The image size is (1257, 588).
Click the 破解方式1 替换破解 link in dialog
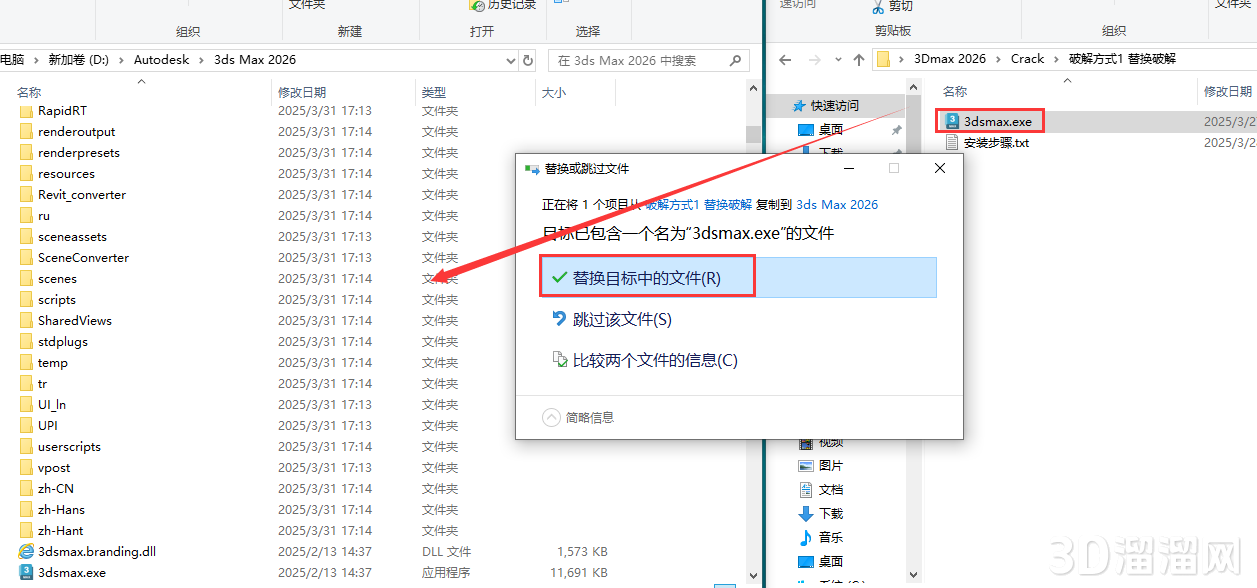(x=698, y=204)
